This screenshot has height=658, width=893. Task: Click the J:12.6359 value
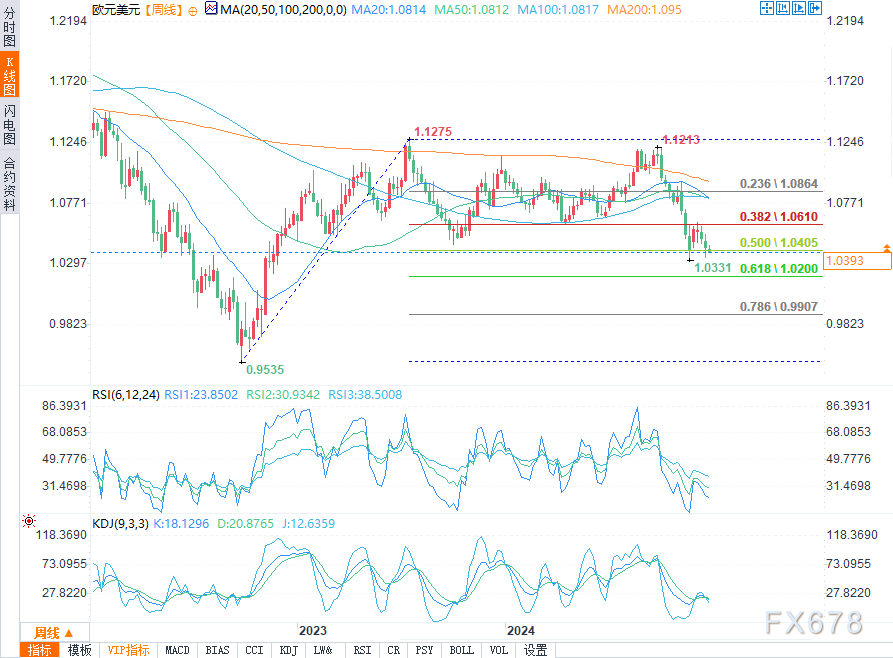click(x=308, y=524)
